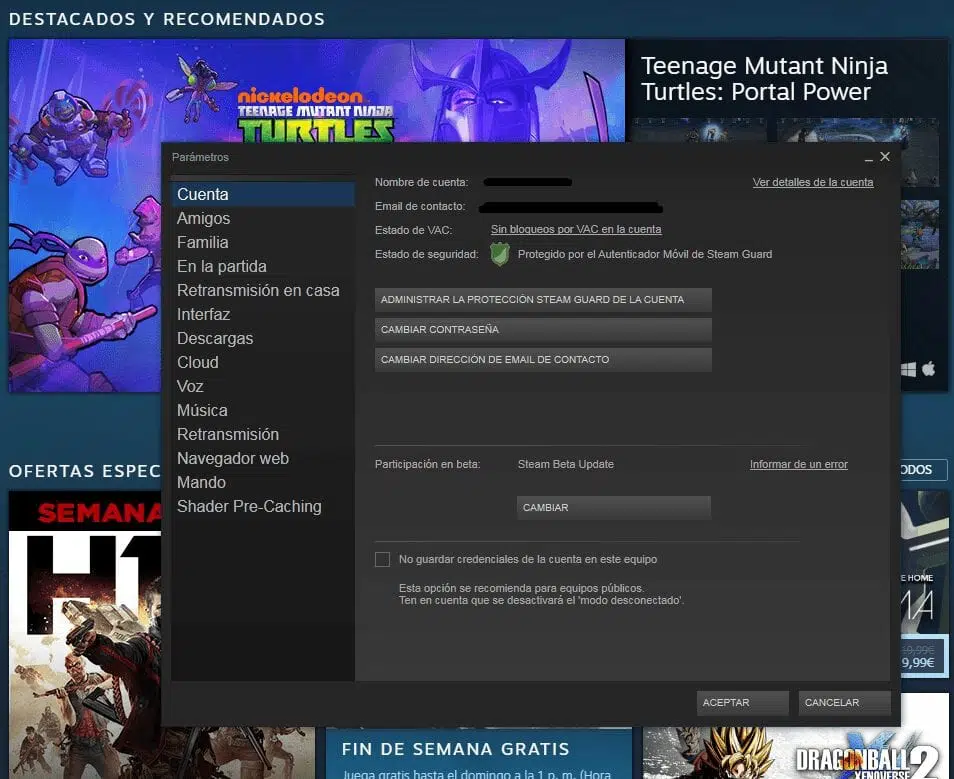The image size is (954, 779).
Task: Click the Protegido por el Autenticador Móvil text
Action: coord(645,254)
